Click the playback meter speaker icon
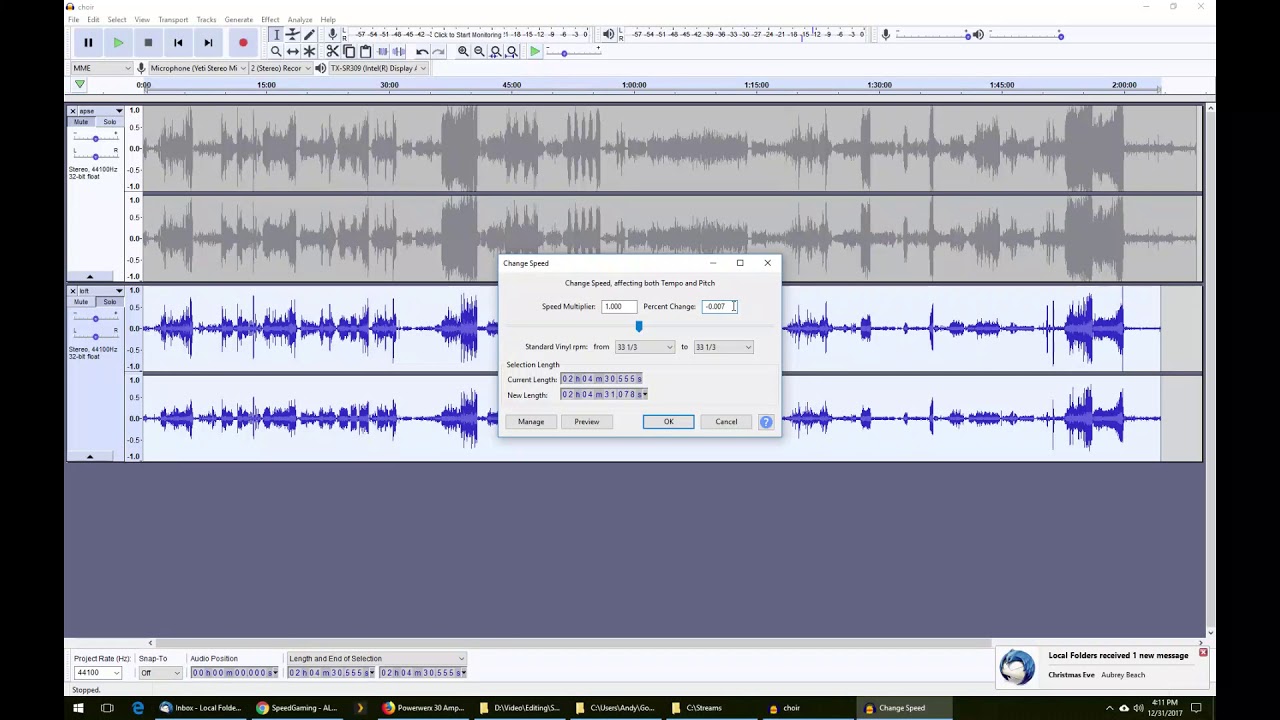This screenshot has width=1280, height=720. tap(608, 35)
